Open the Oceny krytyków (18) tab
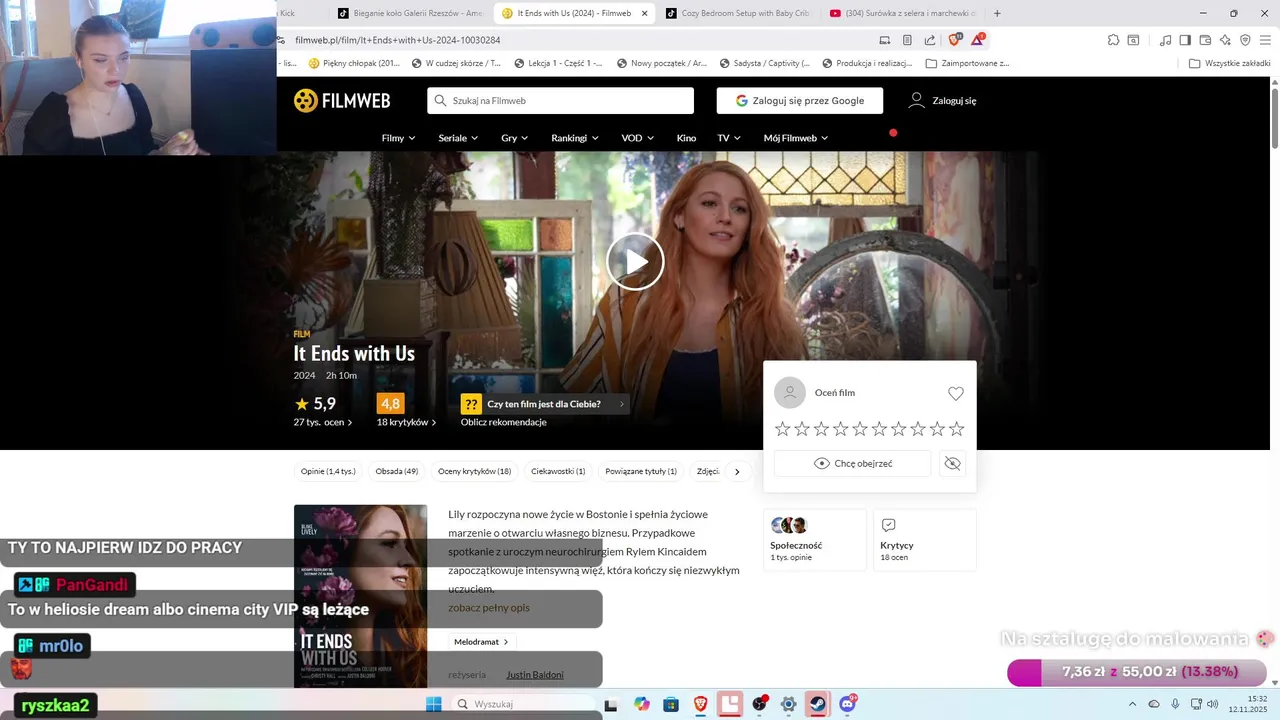The width and height of the screenshot is (1280, 720). tap(474, 471)
